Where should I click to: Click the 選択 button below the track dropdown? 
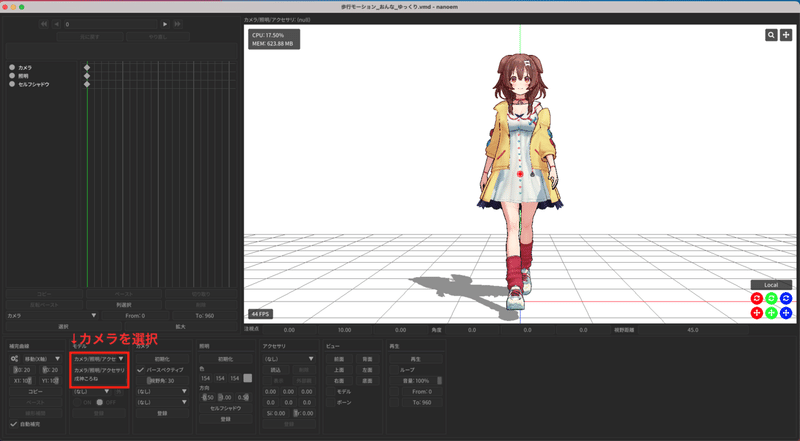63,326
